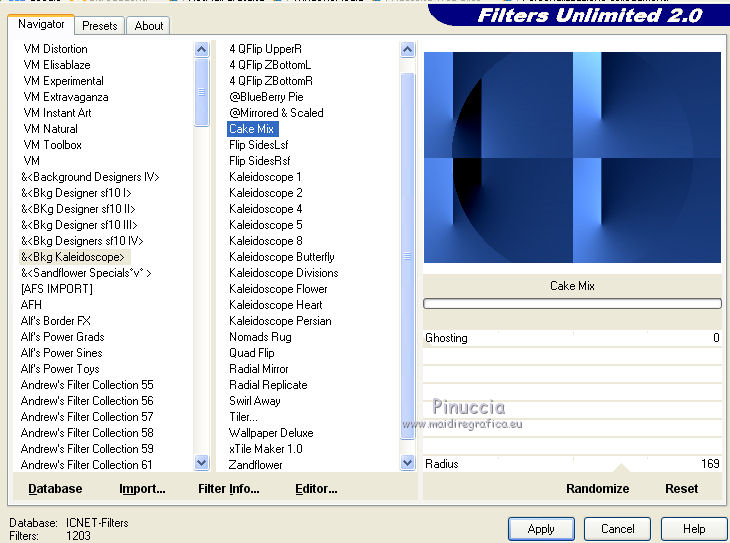730x543 pixels.
Task: Choose @BlueBerry Pie filter
Action: pos(266,97)
